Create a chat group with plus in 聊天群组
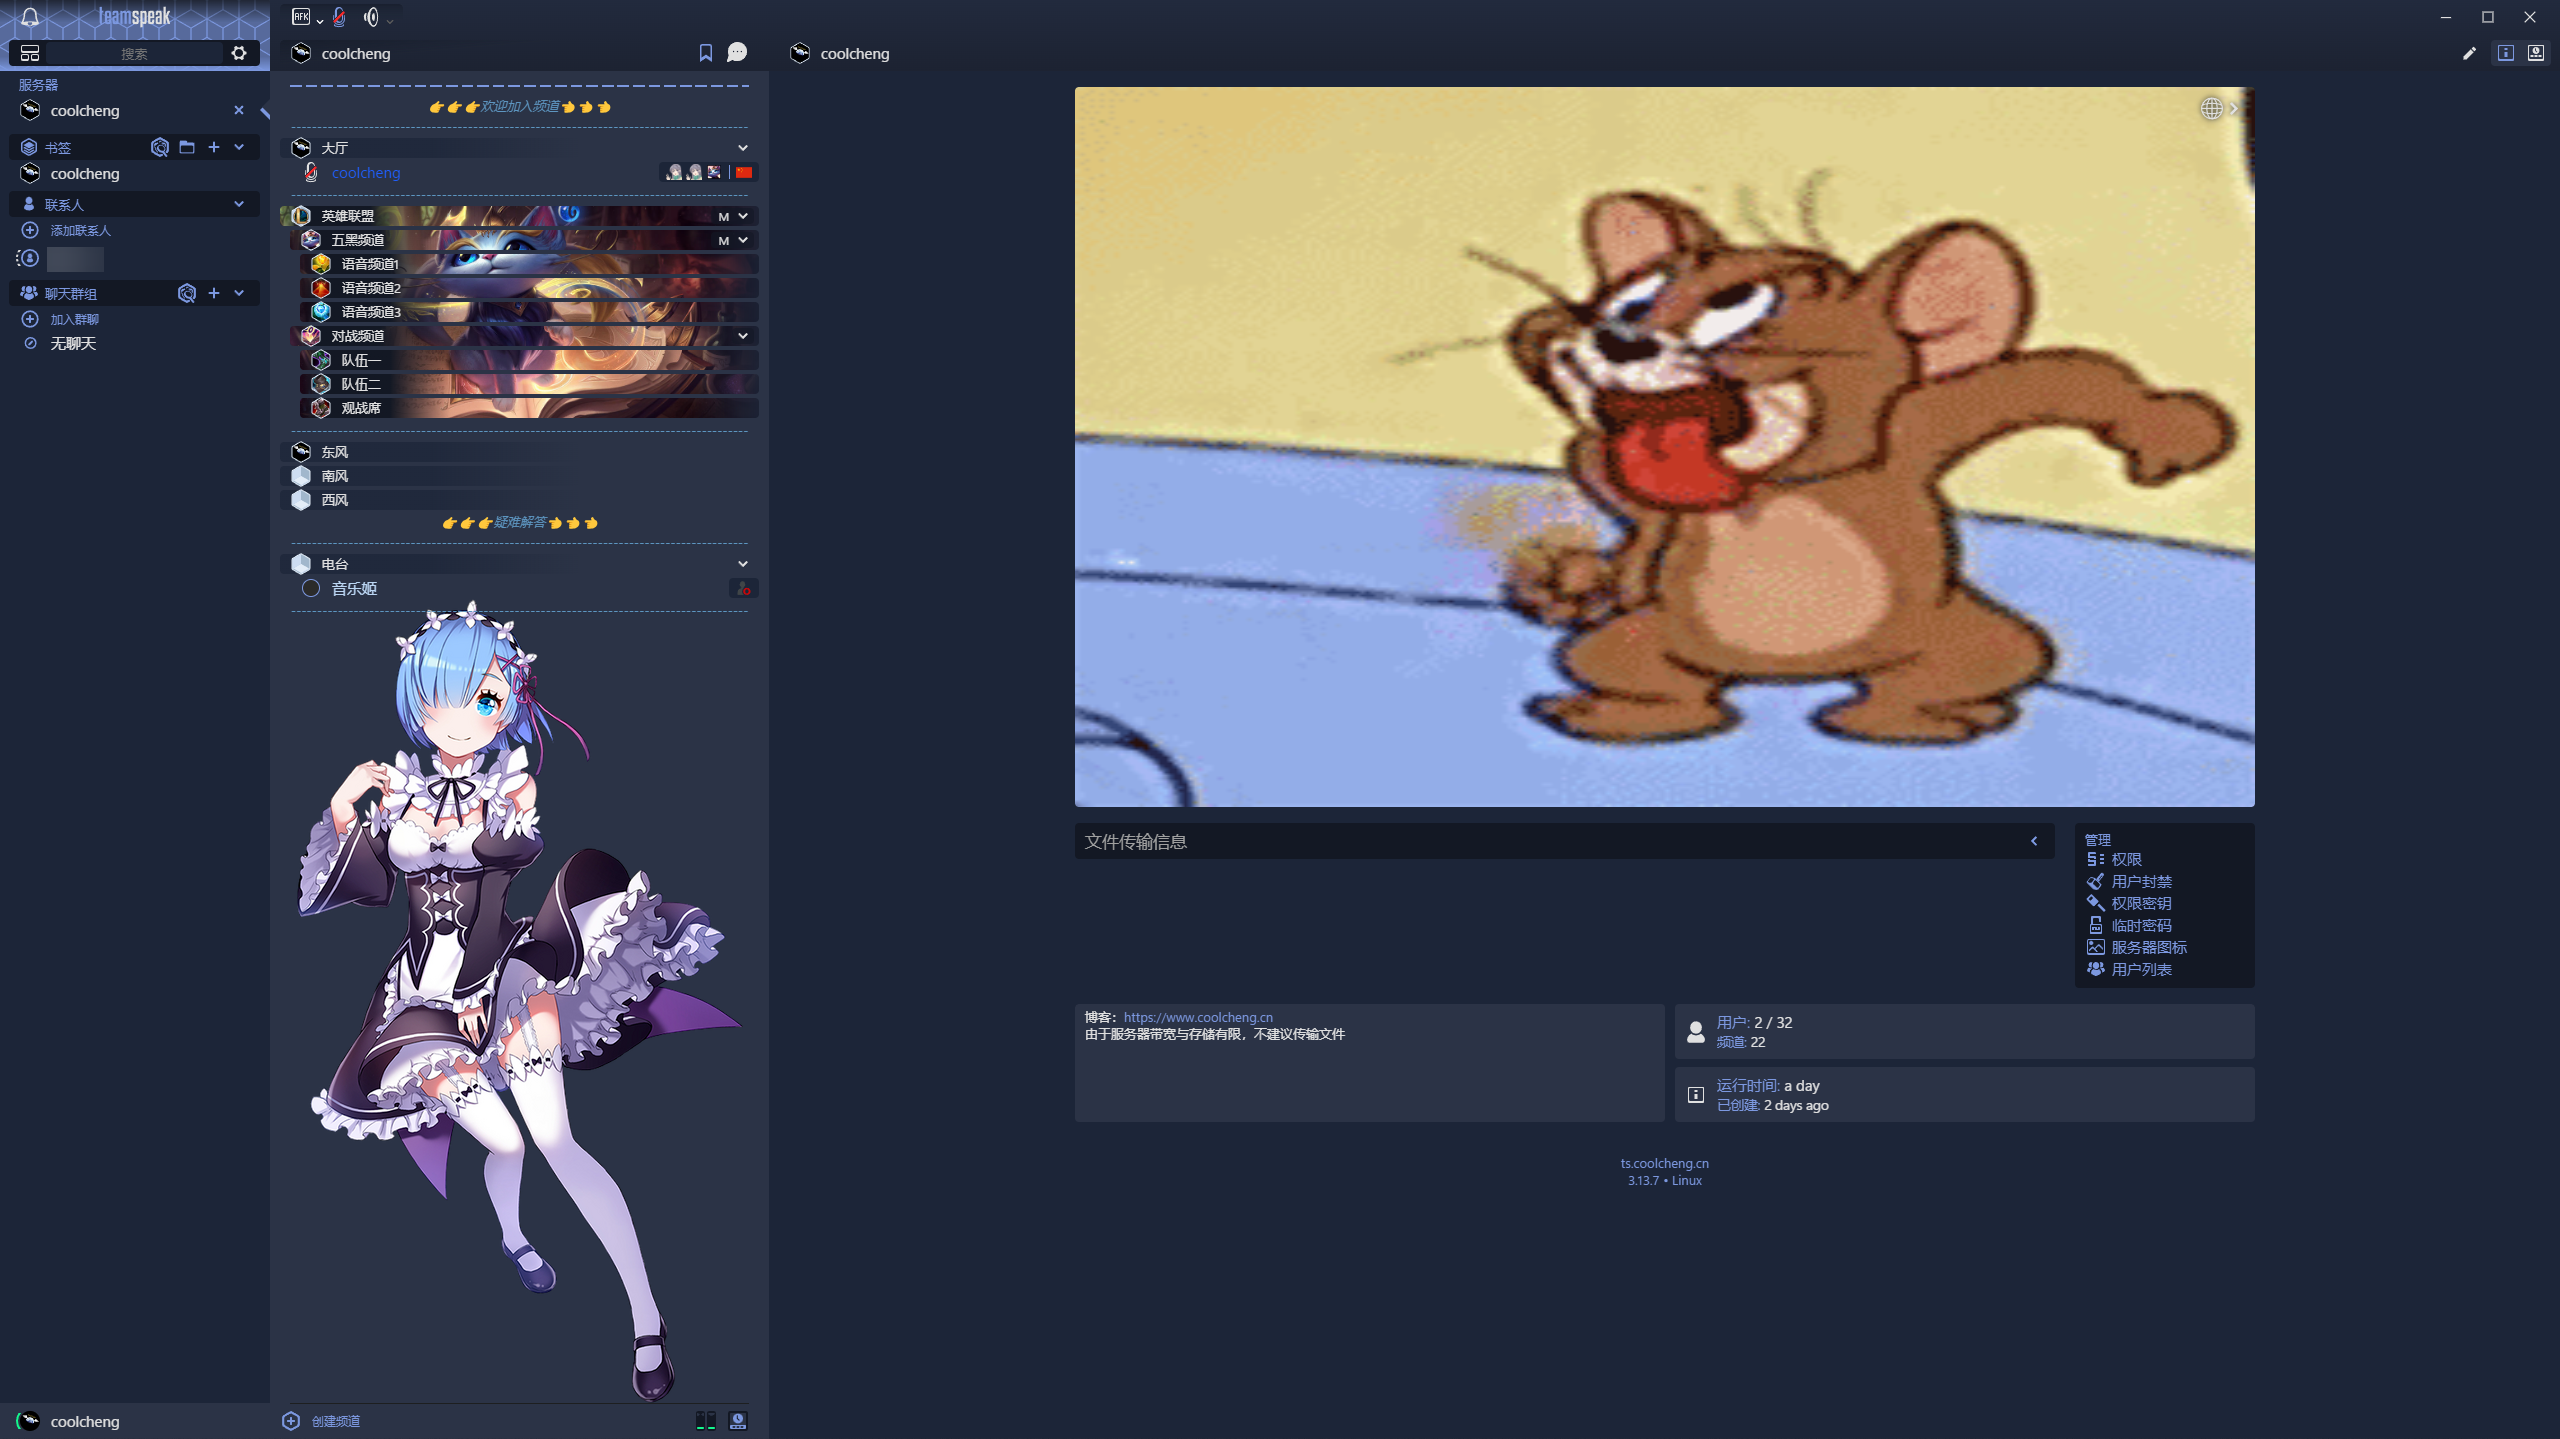2560x1439 pixels. 214,293
